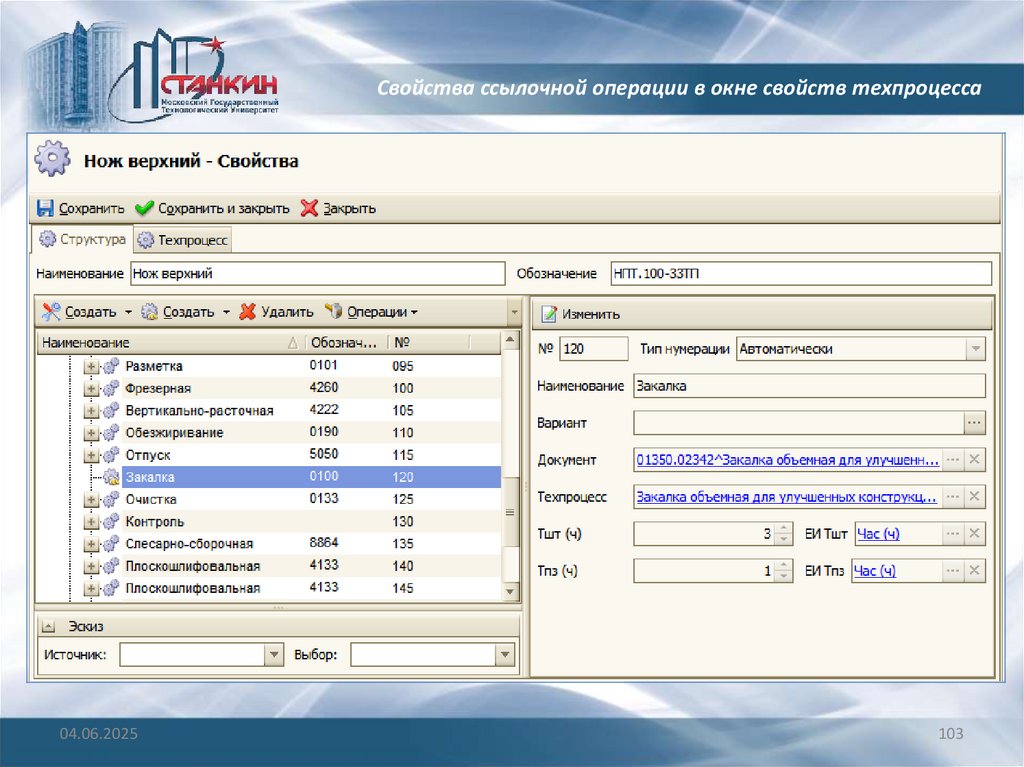Open the Тип нумерации dropdown
Viewport: 1024px width, 767px height.
pyautogui.click(x=974, y=349)
